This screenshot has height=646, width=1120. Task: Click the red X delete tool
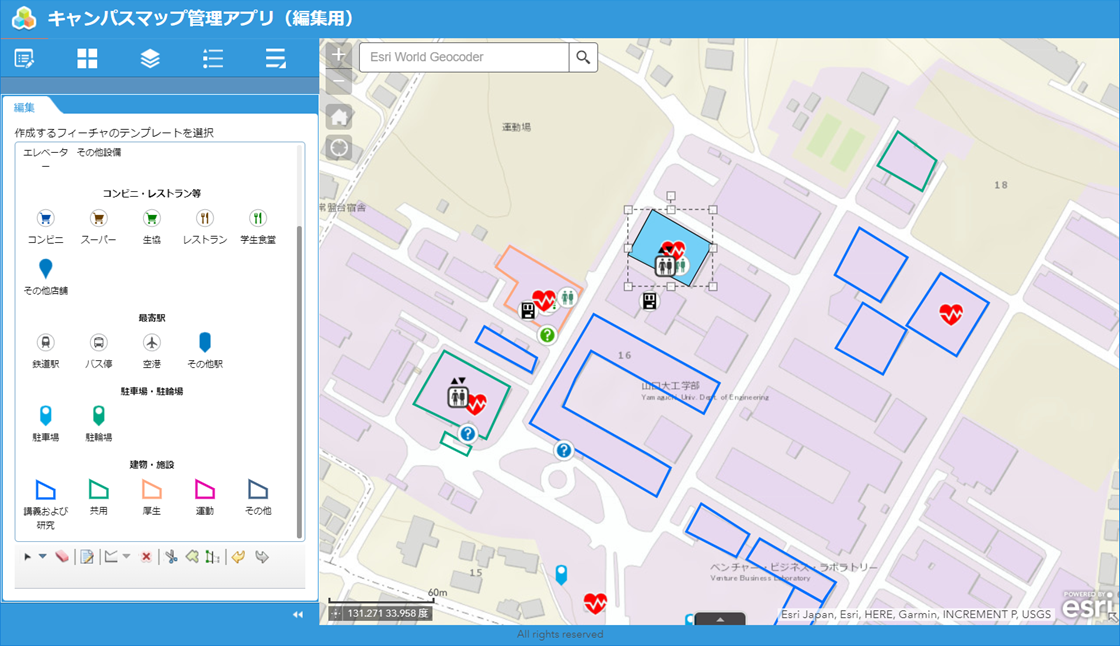[146, 557]
